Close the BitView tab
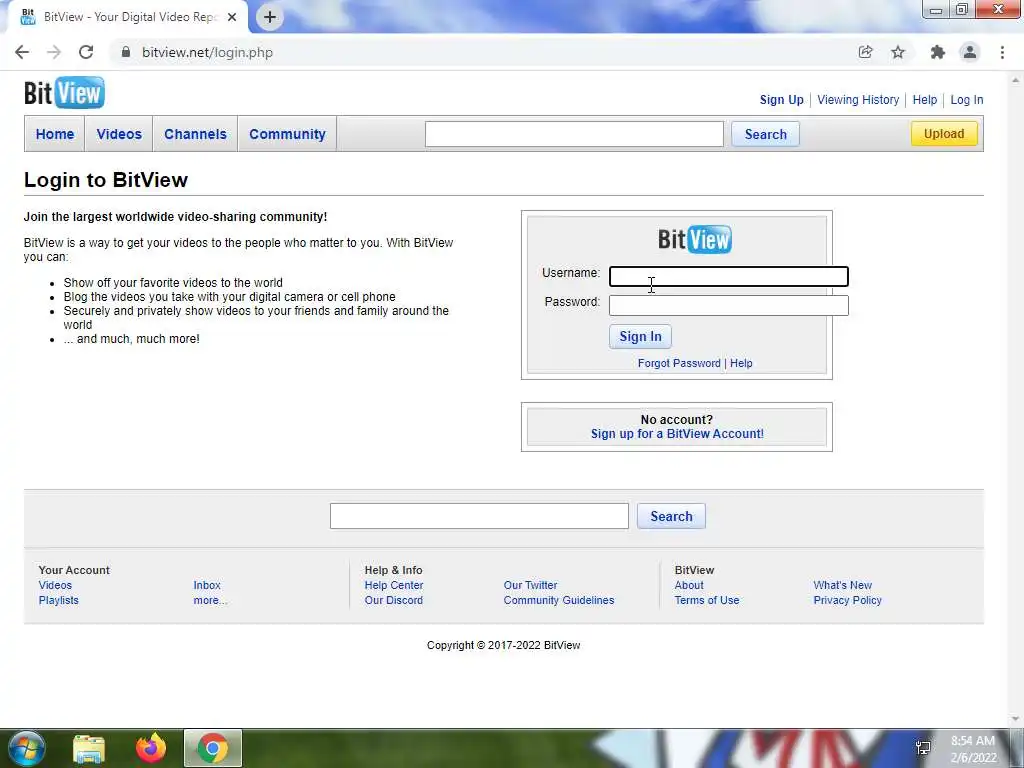Screen dimensions: 1024x768 [x=232, y=17]
